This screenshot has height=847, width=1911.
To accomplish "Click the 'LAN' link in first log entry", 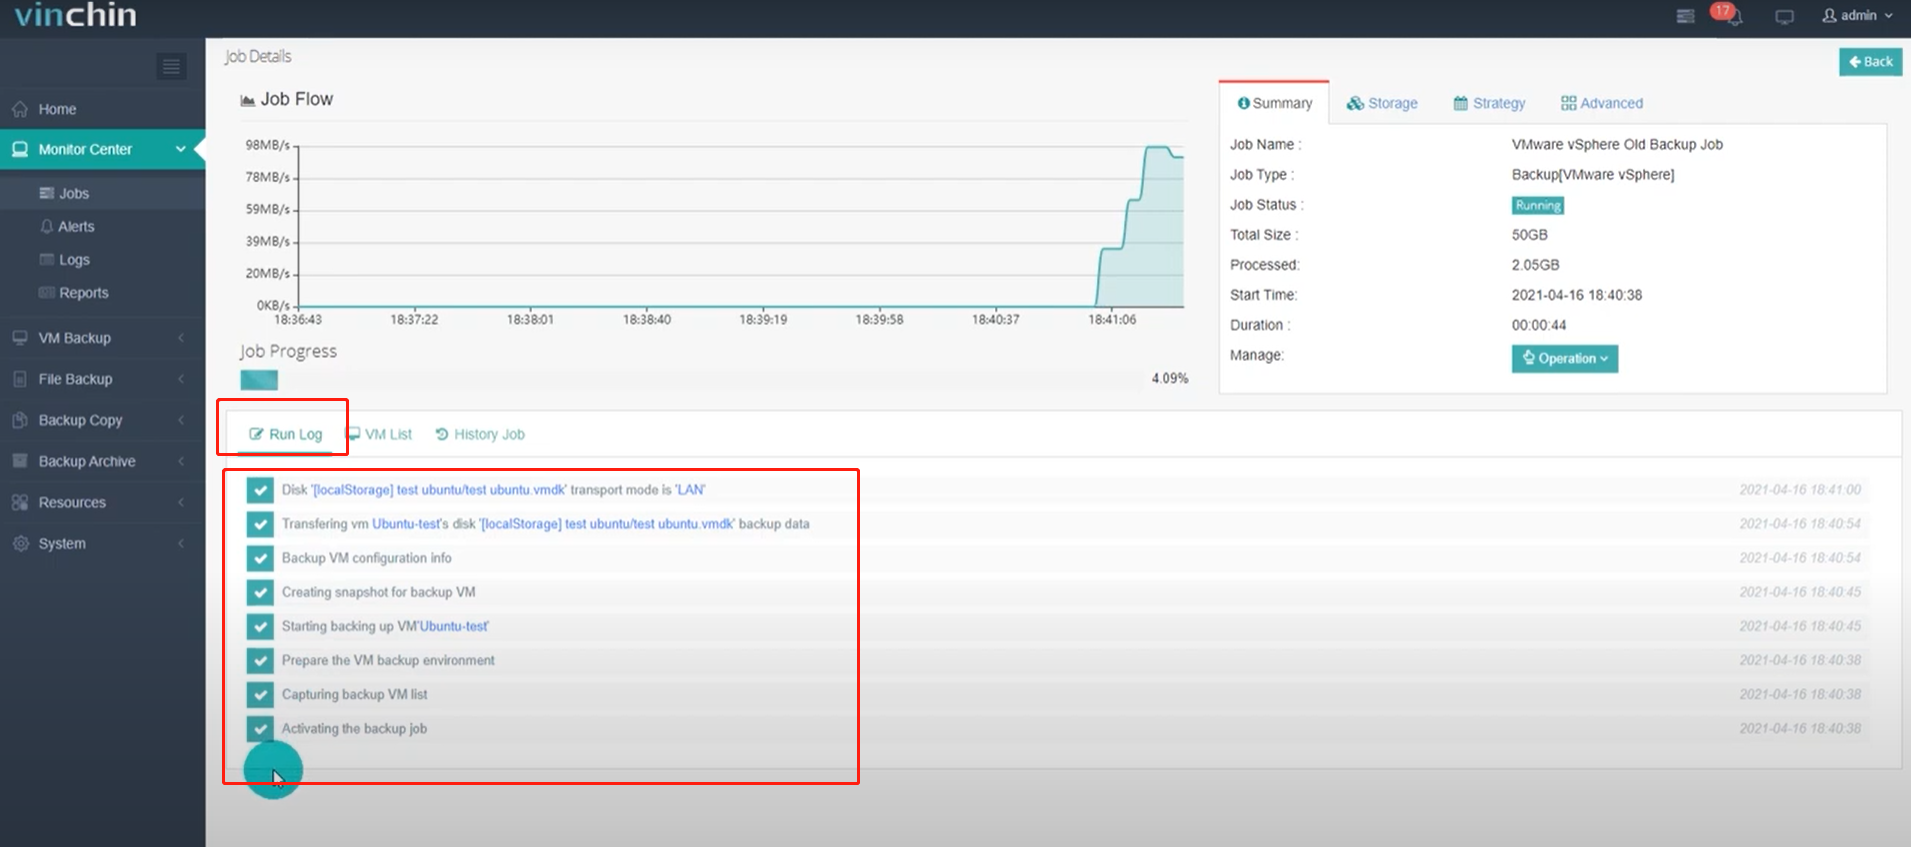I will point(691,490).
